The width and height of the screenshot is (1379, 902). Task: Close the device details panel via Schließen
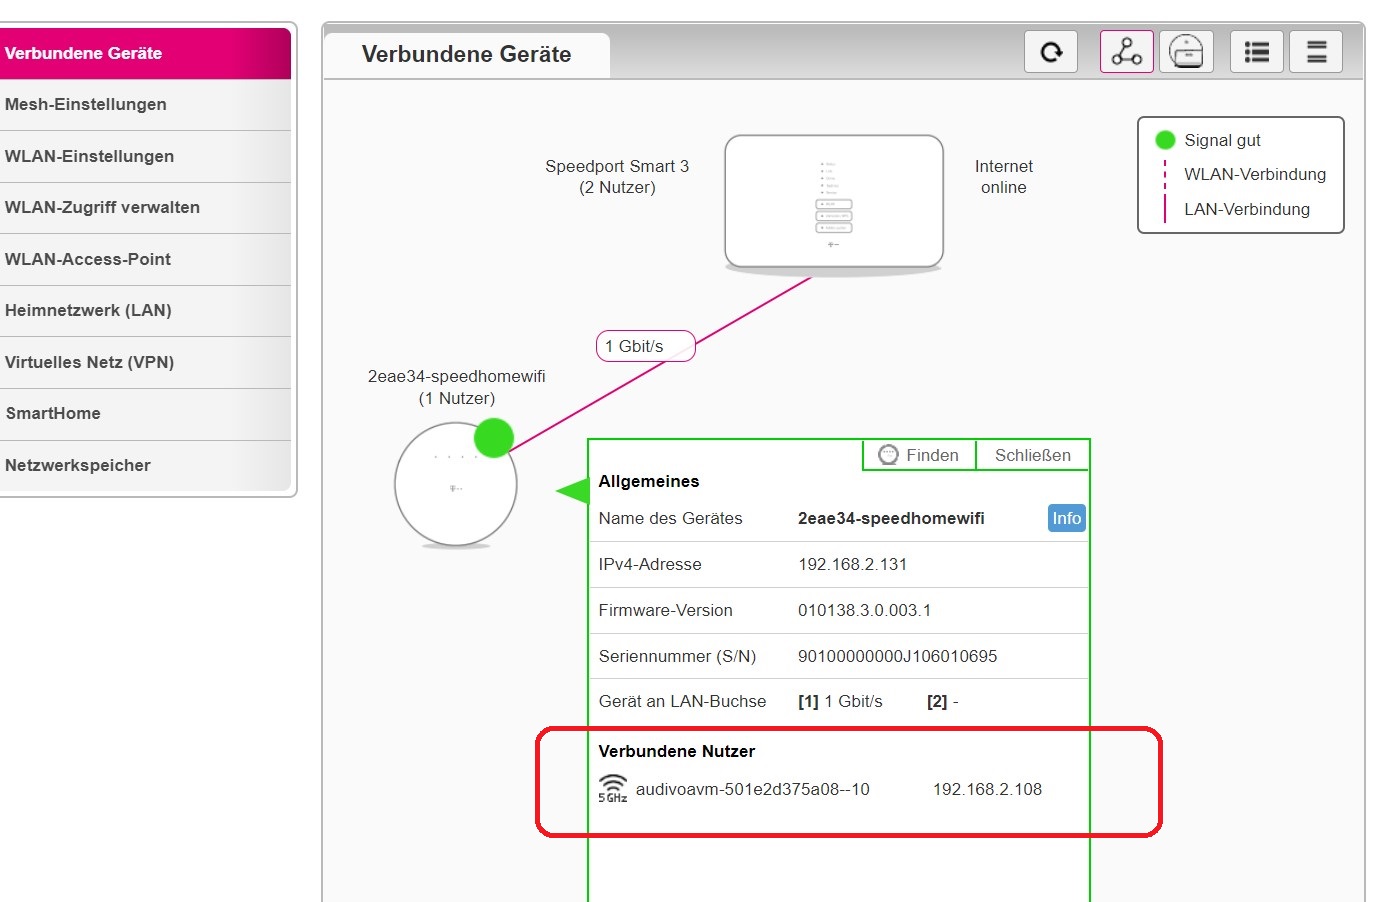pyautogui.click(x=1033, y=455)
